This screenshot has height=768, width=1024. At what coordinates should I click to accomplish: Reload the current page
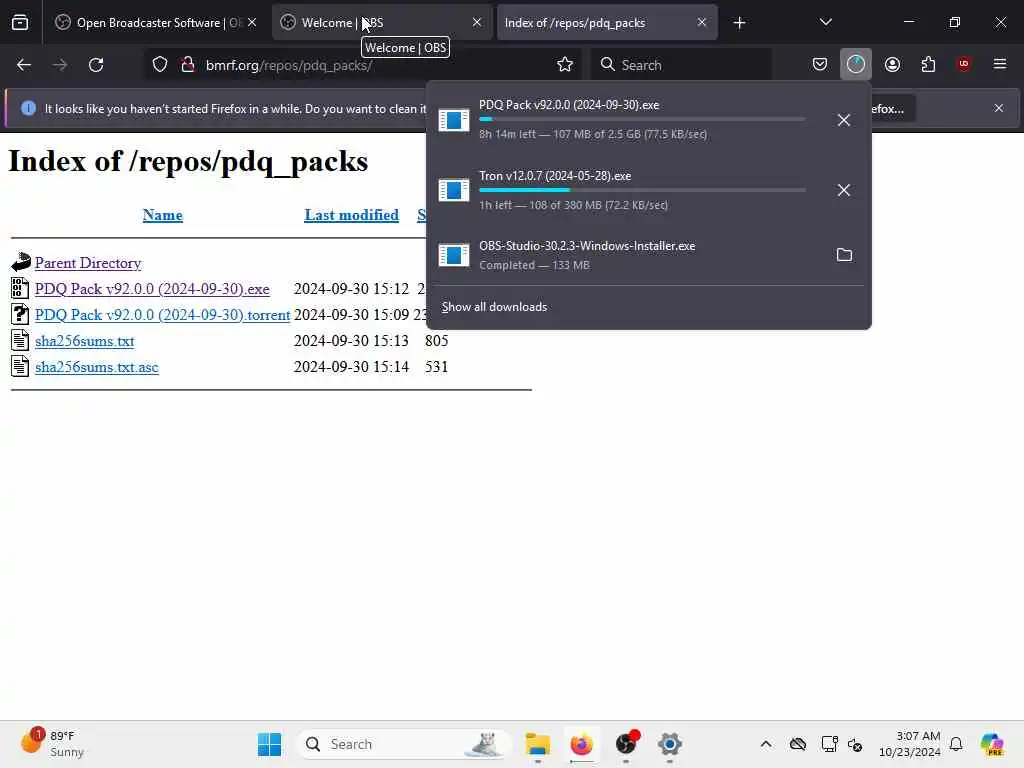click(96, 65)
